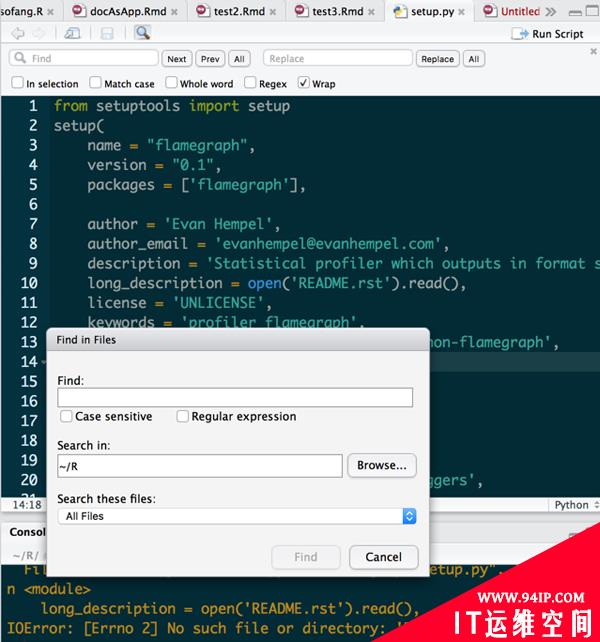600x642 pixels.
Task: Close the find bar with the x
Action: 593,51
